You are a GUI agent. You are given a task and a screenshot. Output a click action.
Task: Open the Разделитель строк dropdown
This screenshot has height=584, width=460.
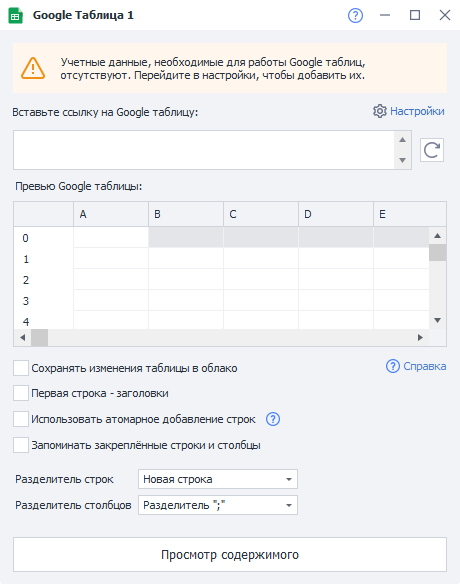coord(218,479)
